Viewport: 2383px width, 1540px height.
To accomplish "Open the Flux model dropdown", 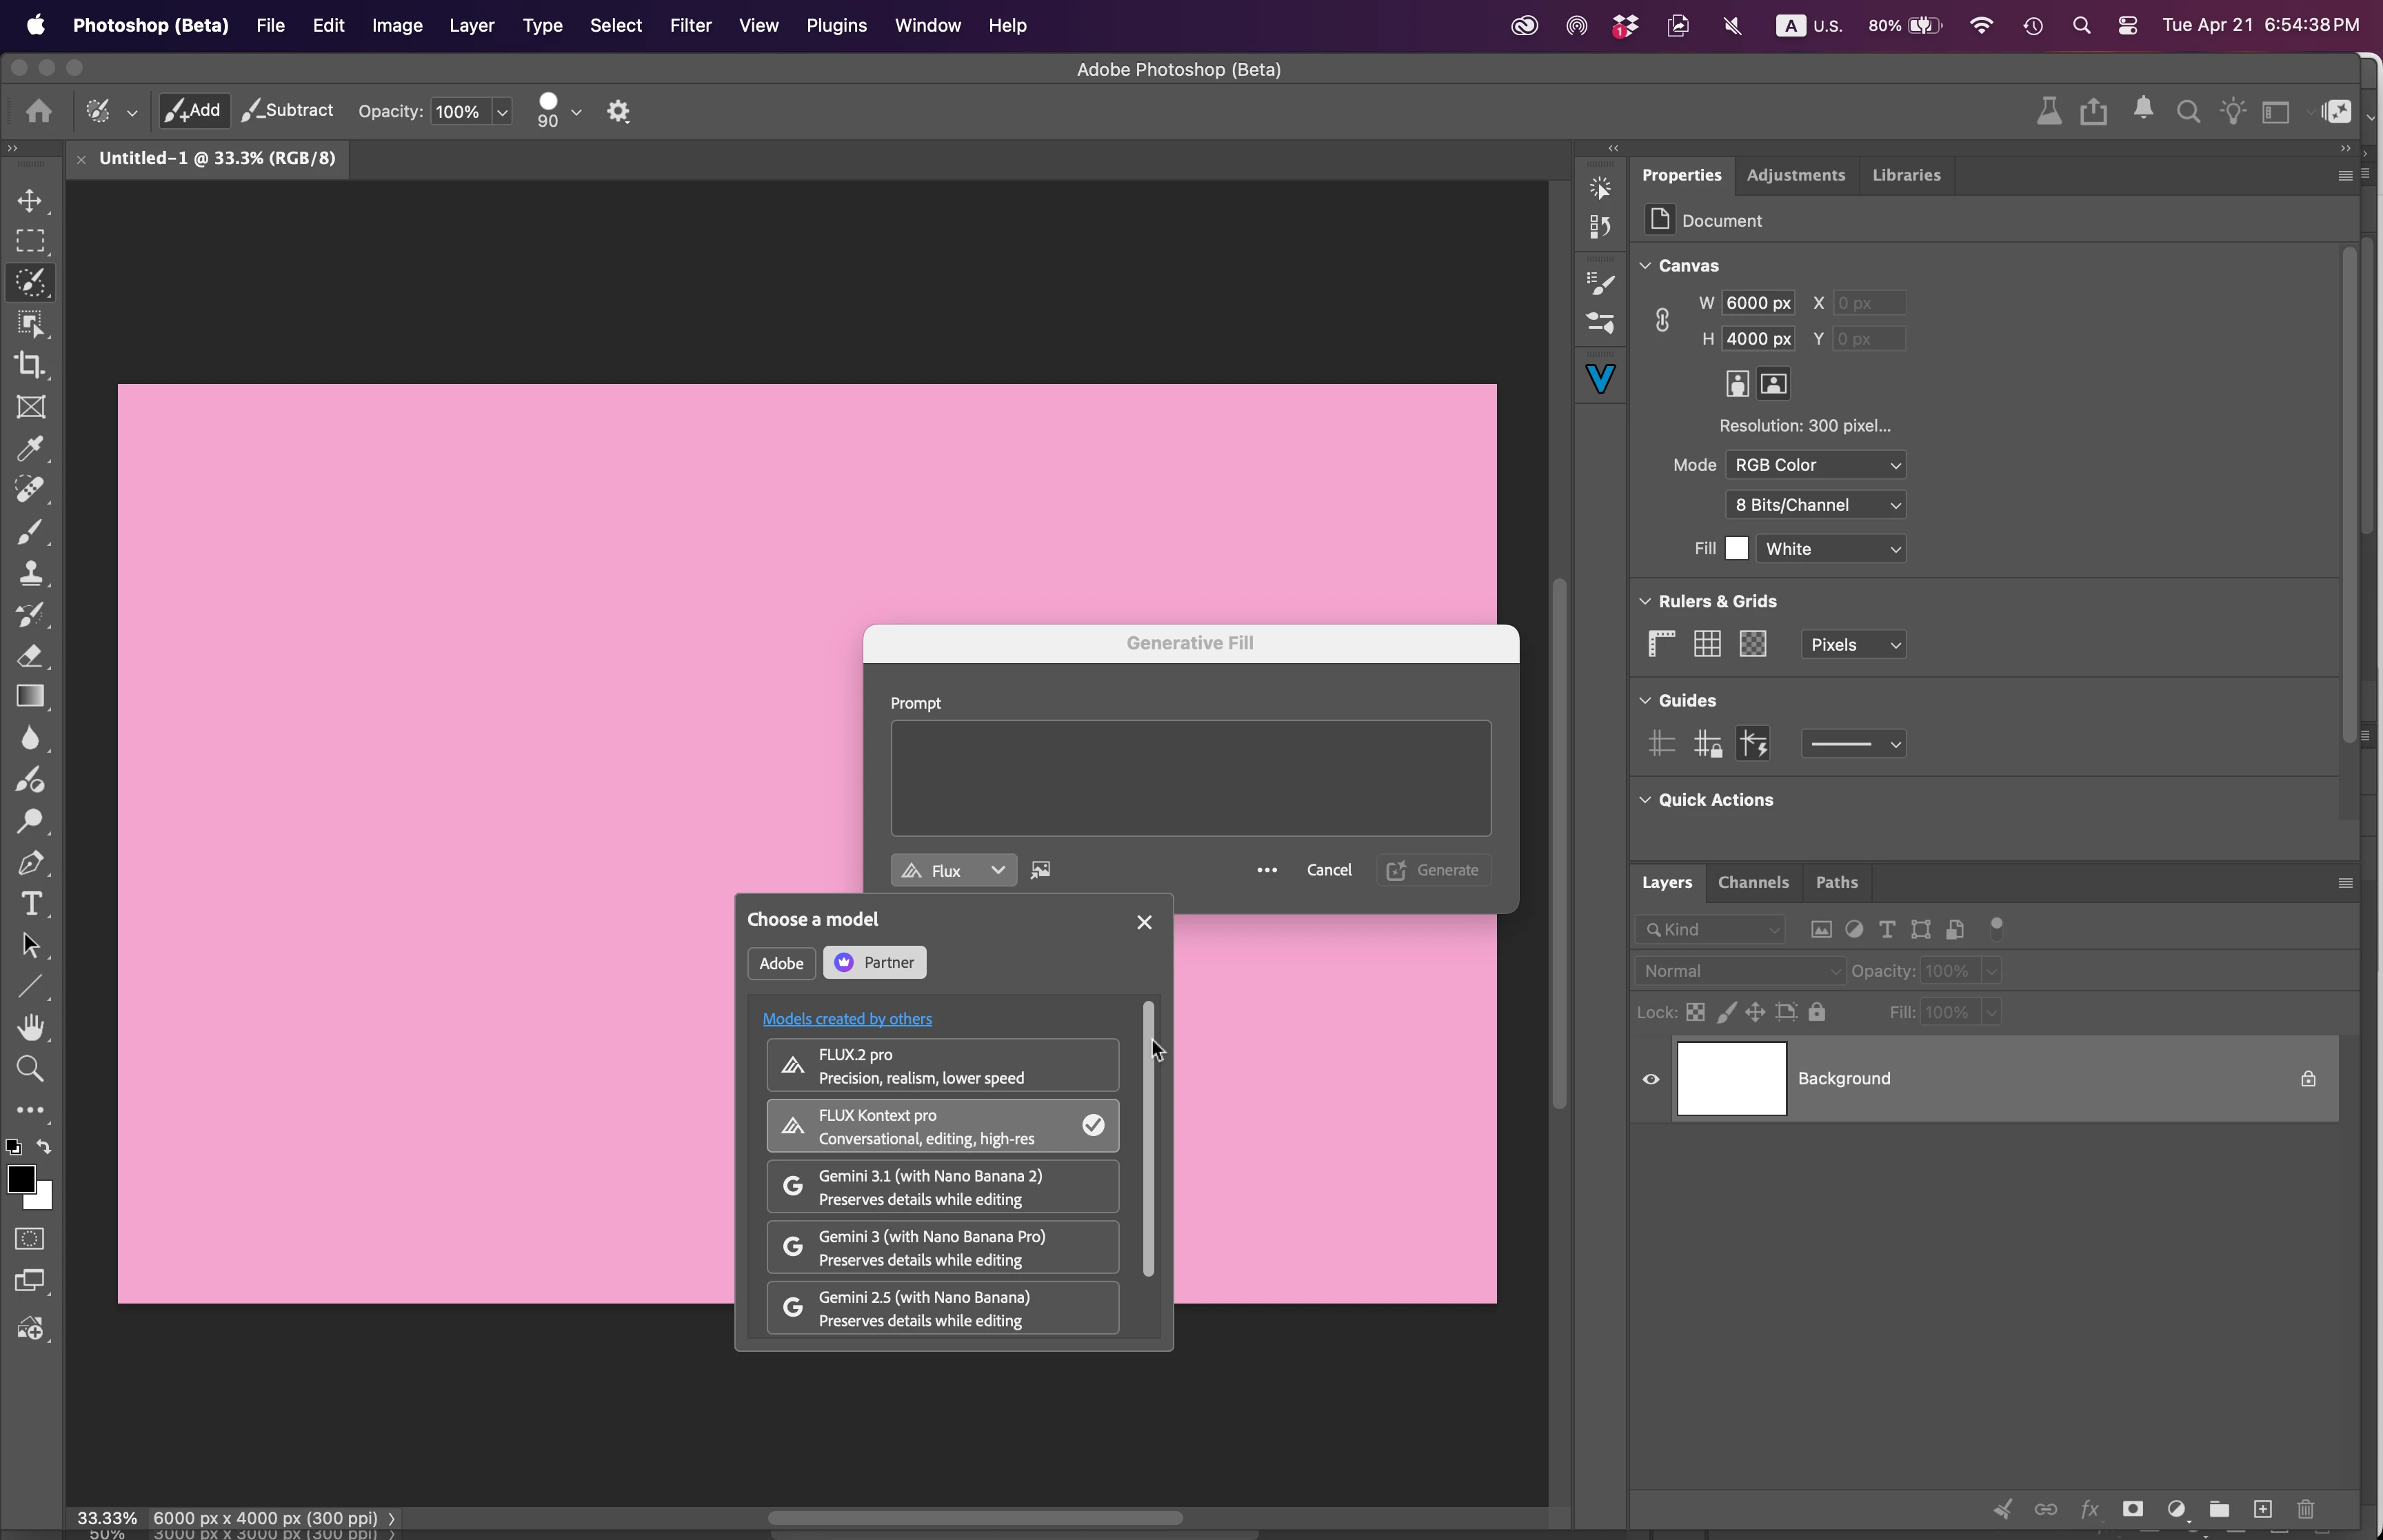I will [953, 870].
